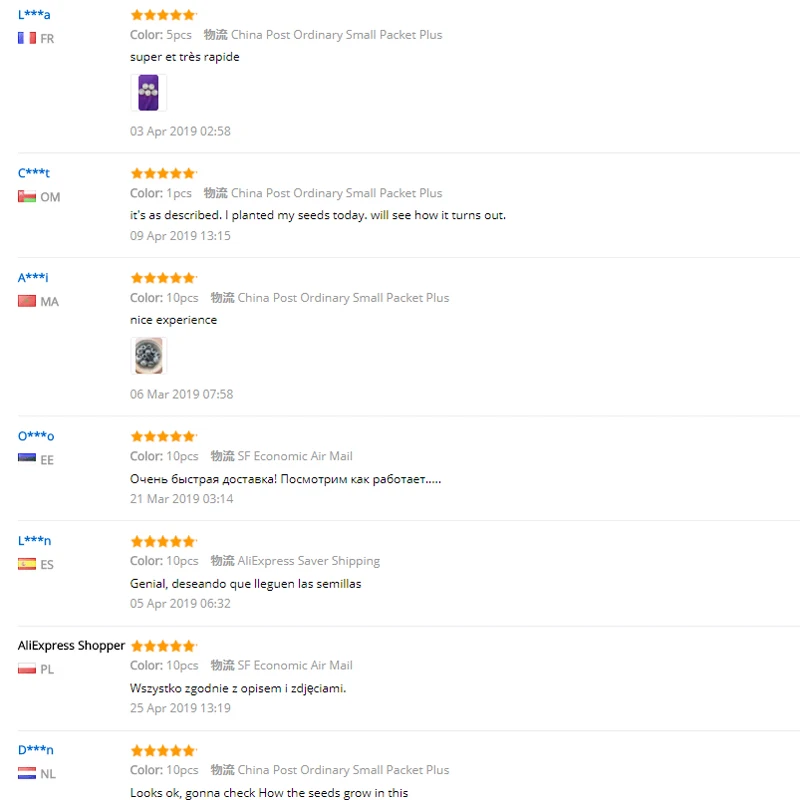The image size is (800, 800).
Task: Click the France flag icon next to FR
Action: coord(27,38)
